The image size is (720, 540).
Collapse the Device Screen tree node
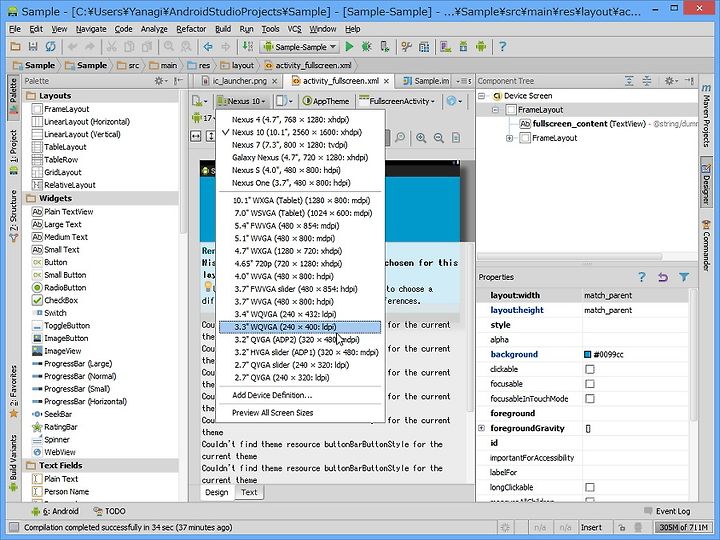click(481, 96)
